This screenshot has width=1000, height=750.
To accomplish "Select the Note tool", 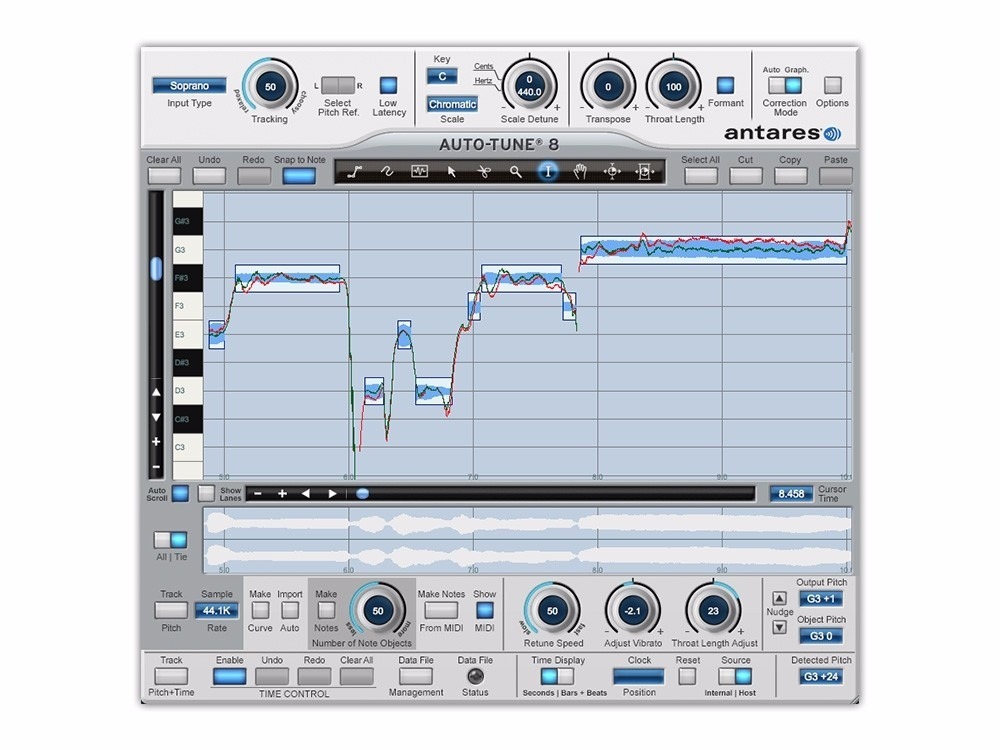I will 420,172.
